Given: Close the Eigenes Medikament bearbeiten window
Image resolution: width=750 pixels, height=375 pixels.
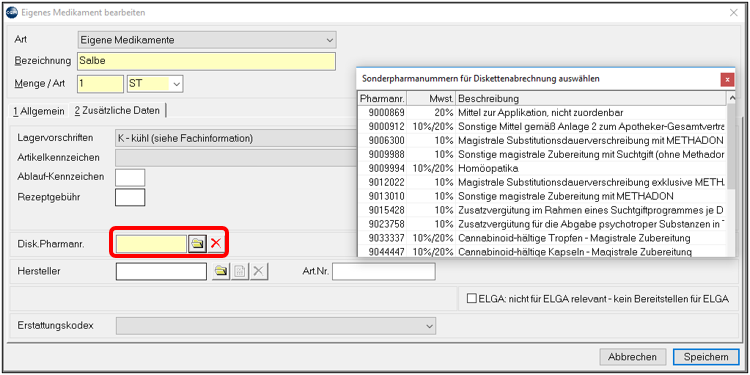Looking at the screenshot, I should tap(733, 13).
